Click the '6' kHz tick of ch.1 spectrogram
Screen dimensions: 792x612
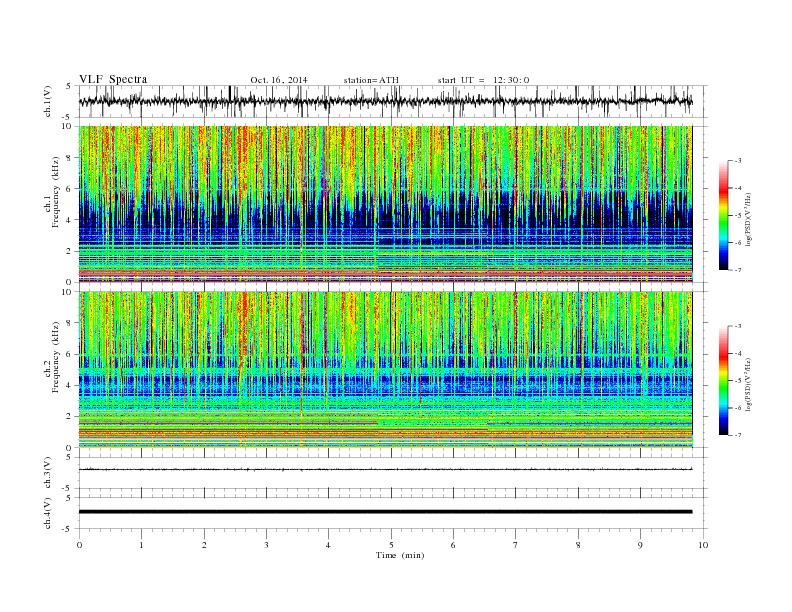70,189
